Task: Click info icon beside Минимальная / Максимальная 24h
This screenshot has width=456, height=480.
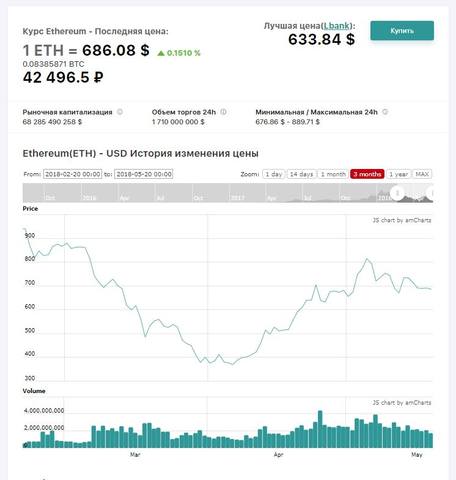Action: point(385,112)
